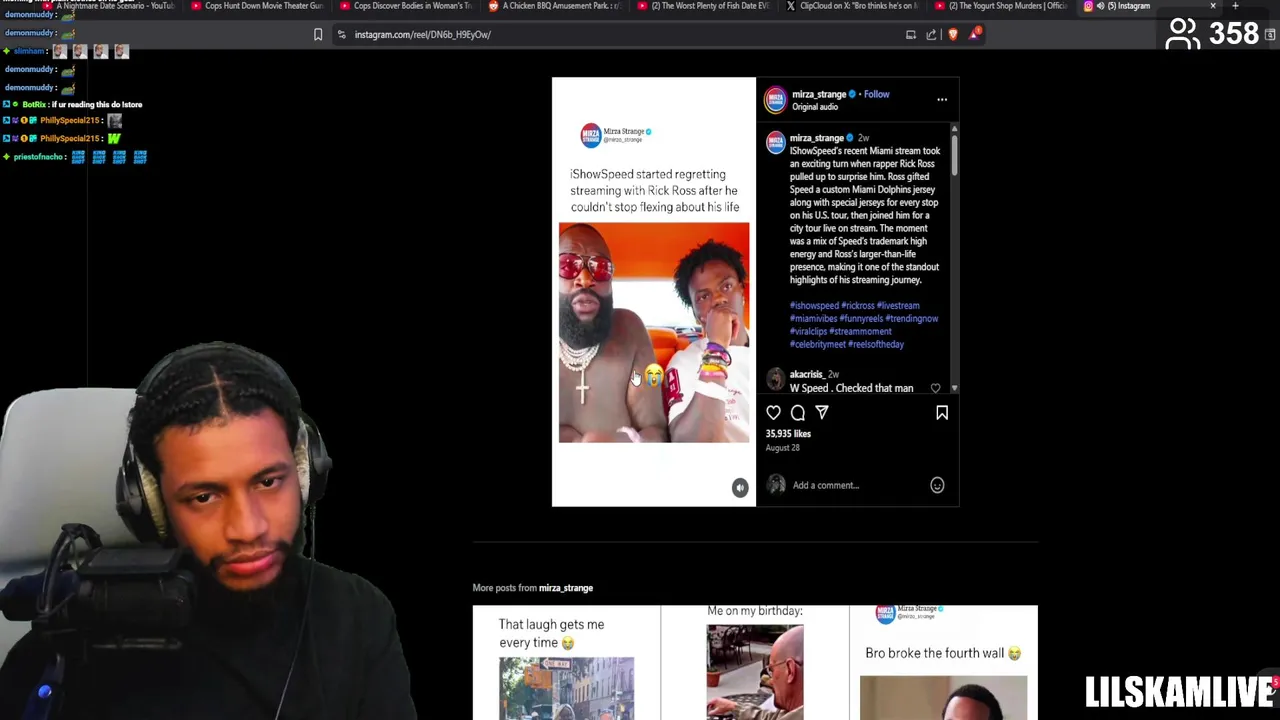Switch to the Worst Plenty of Fish Date tab
Image resolution: width=1280 pixels, height=720 pixels.
point(704,6)
